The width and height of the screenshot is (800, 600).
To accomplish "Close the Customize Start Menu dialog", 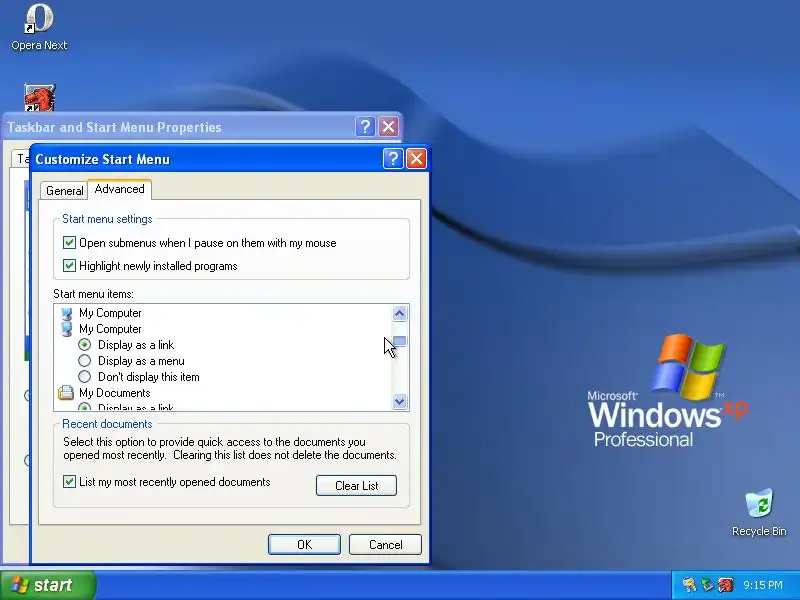I will click(x=416, y=159).
